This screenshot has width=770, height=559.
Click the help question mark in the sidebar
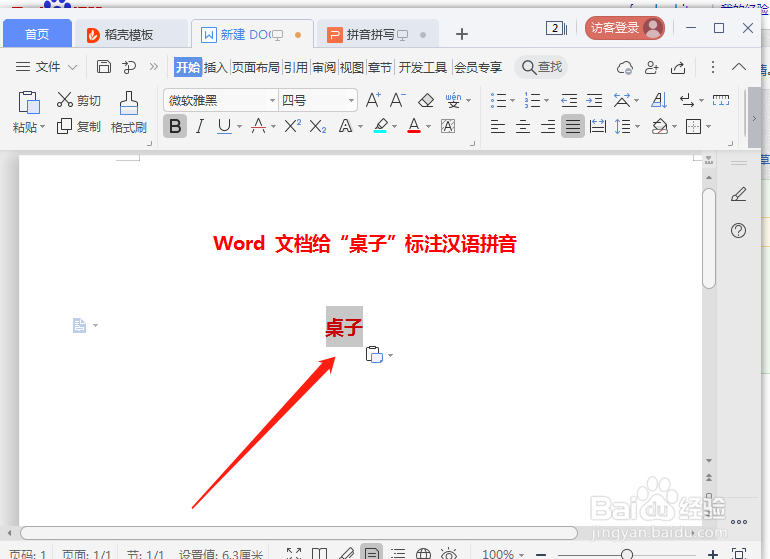(x=738, y=230)
